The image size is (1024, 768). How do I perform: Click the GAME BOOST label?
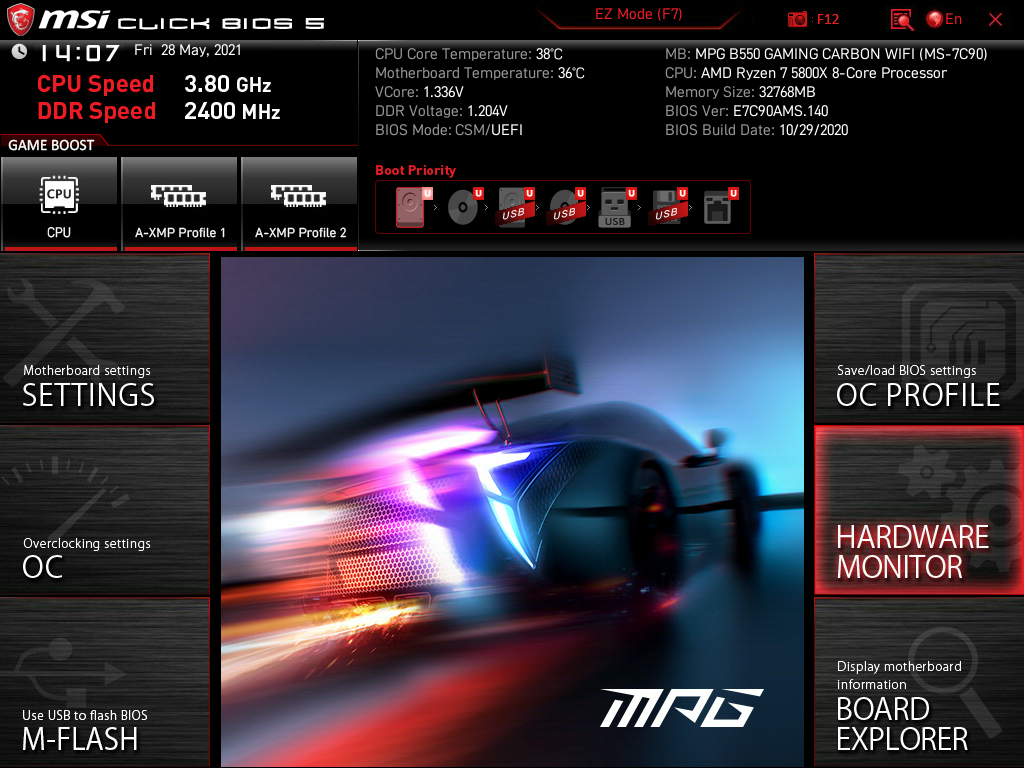coord(51,145)
